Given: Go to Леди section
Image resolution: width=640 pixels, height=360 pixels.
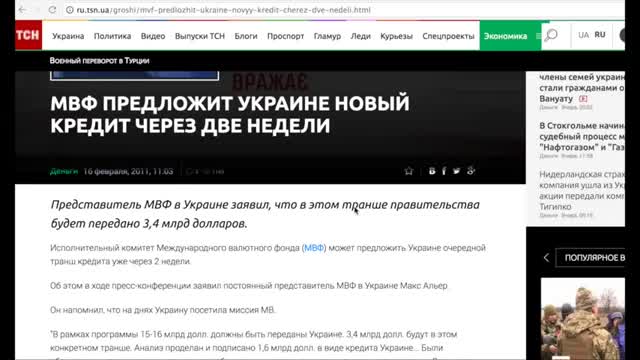Looking at the screenshot, I should pyautogui.click(x=360, y=36).
